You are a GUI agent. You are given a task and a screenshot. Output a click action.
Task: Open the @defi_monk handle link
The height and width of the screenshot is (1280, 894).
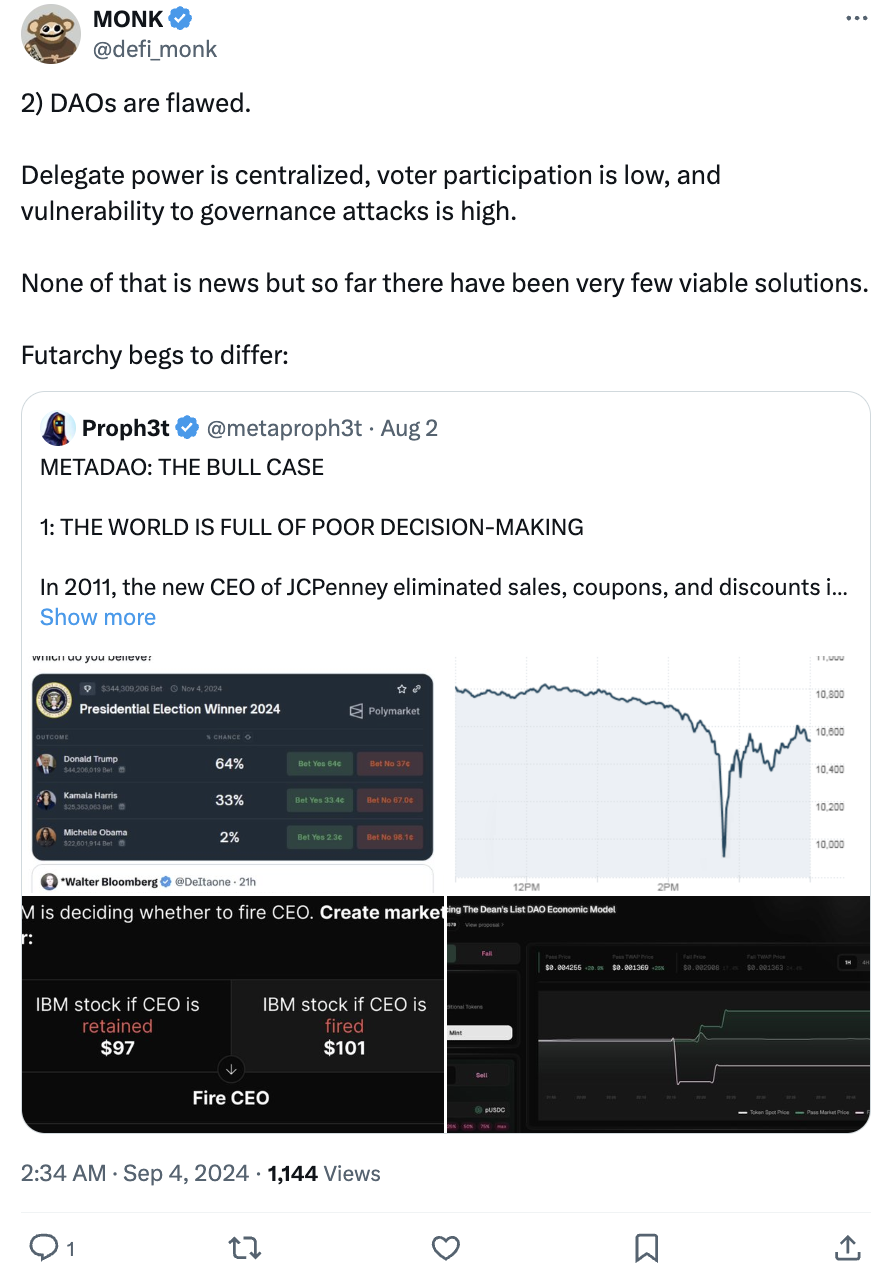(x=155, y=49)
